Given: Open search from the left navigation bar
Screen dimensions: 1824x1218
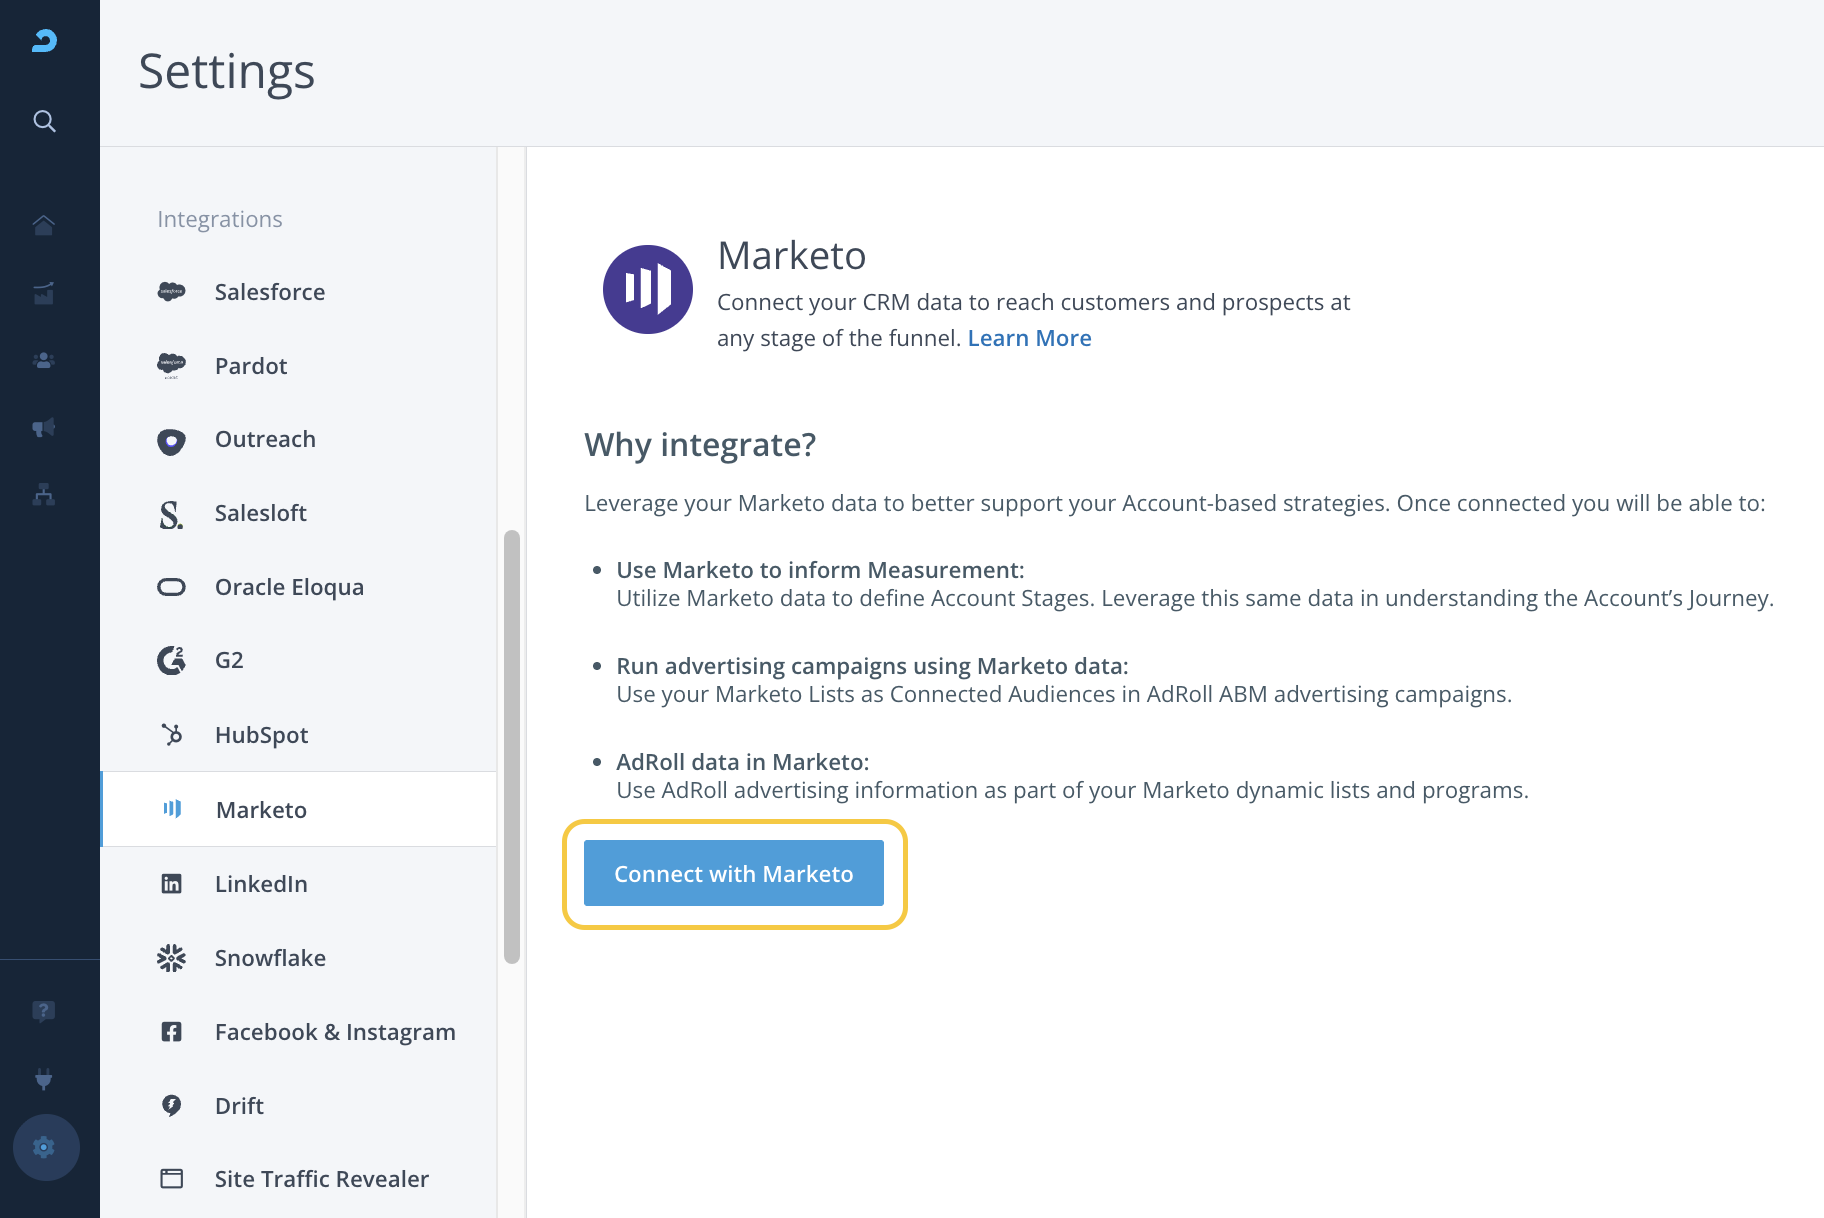Looking at the screenshot, I should tap(44, 121).
